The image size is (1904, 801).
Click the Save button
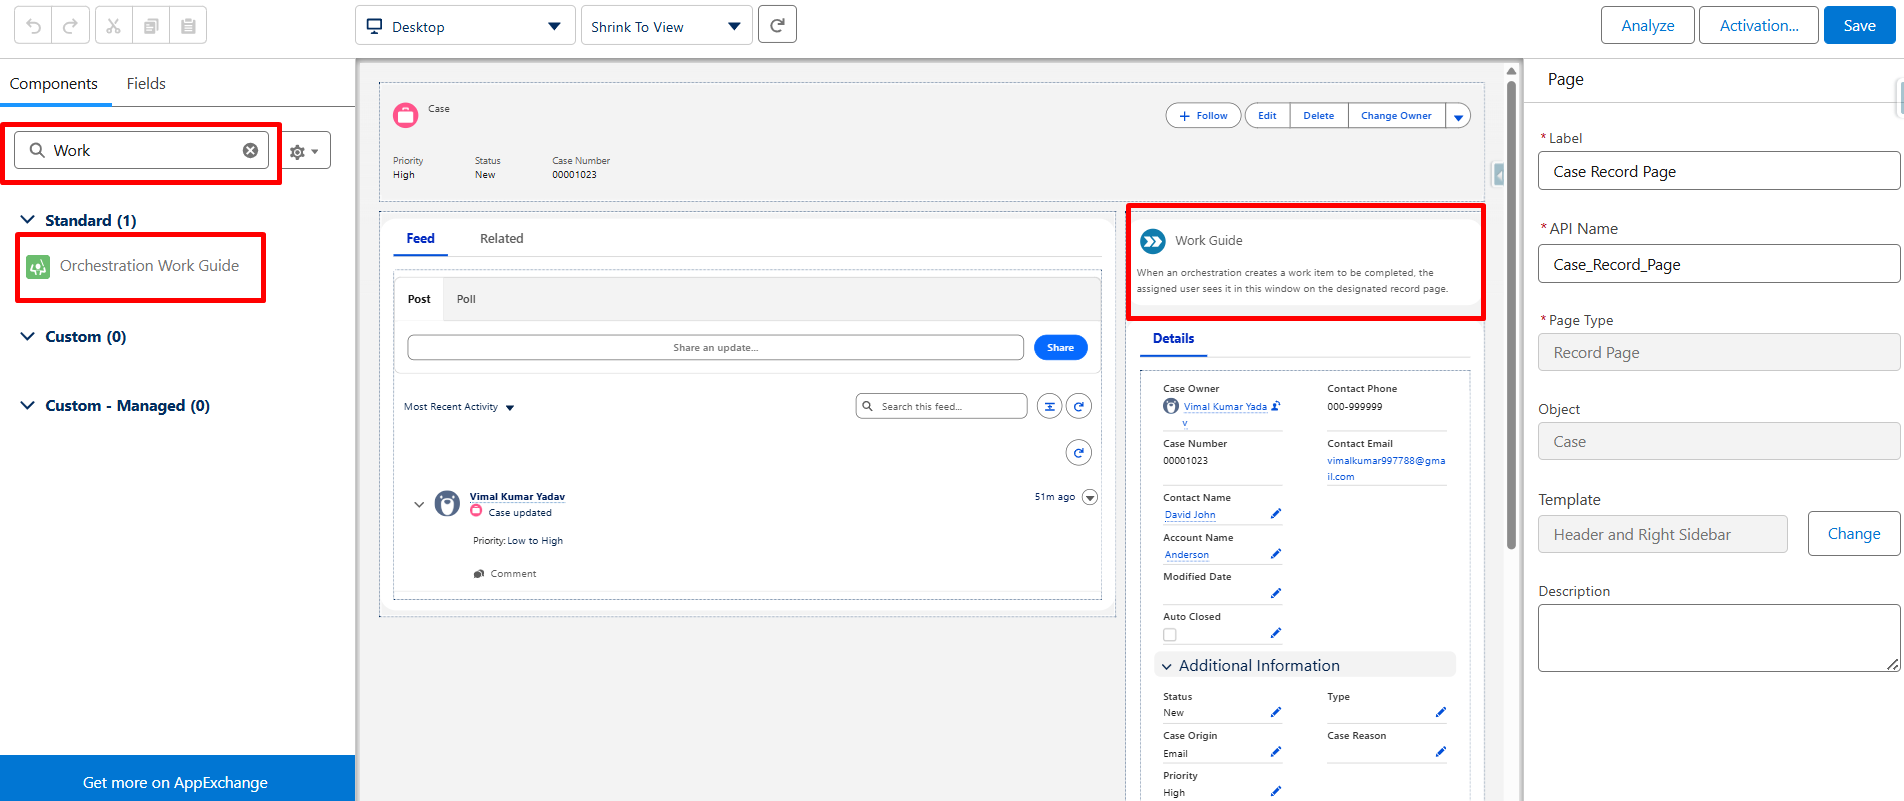click(x=1859, y=26)
